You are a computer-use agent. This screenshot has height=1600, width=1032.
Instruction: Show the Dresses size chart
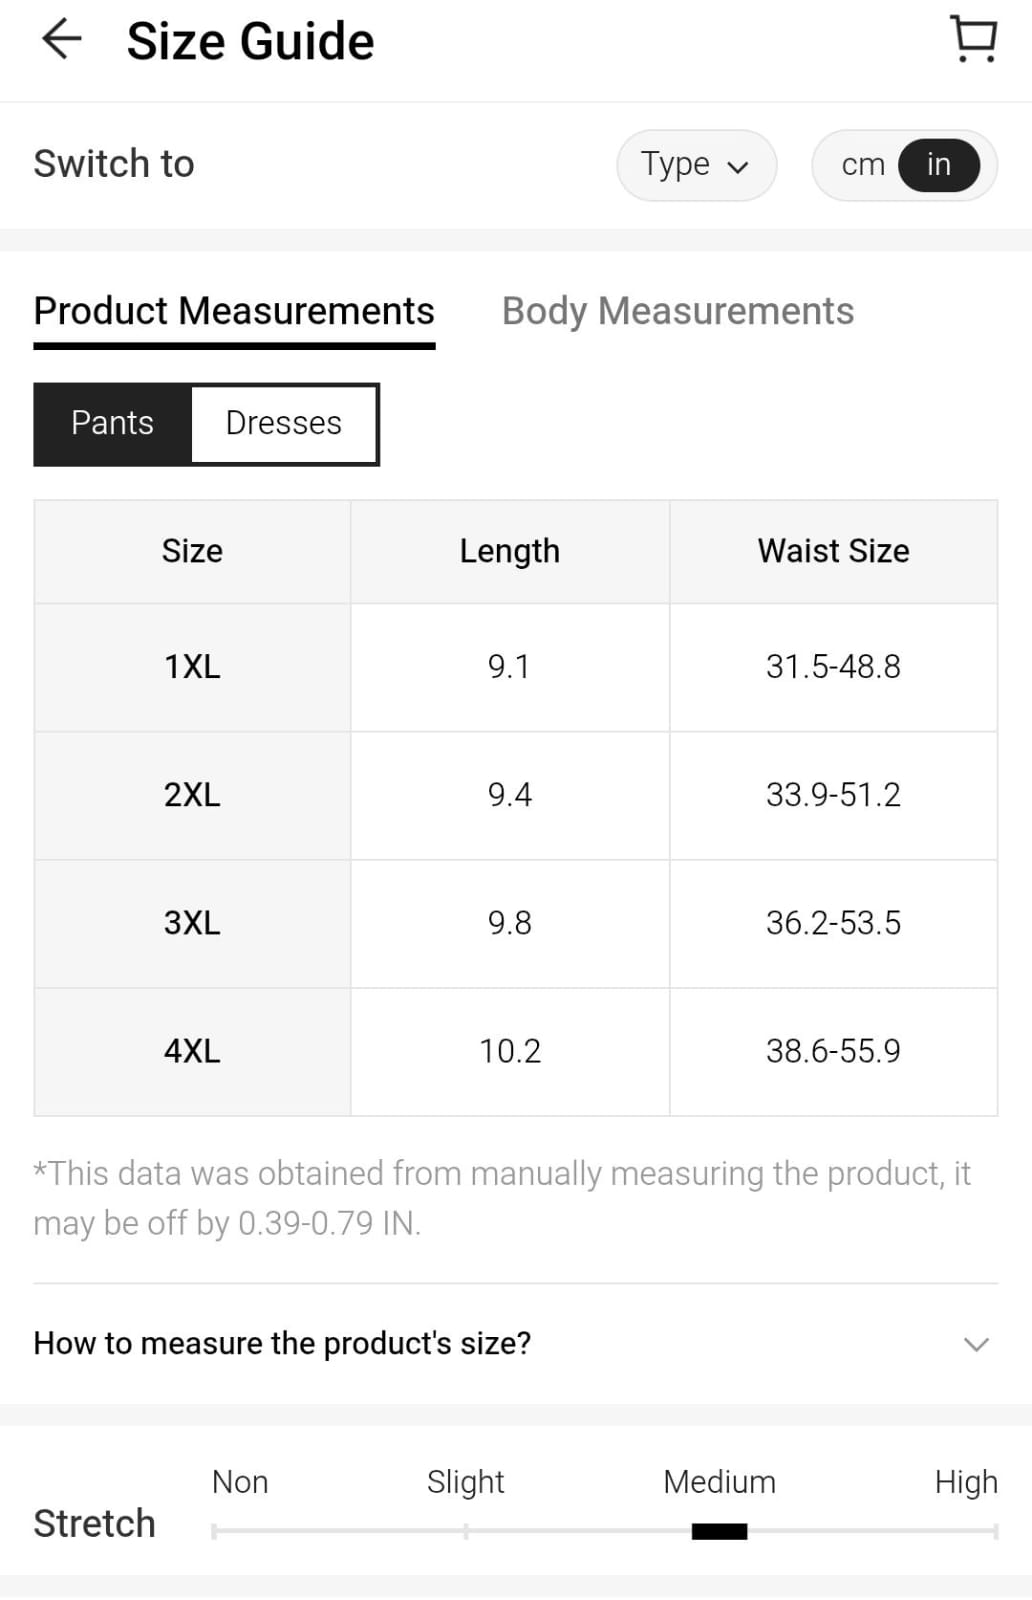pyautogui.click(x=284, y=423)
